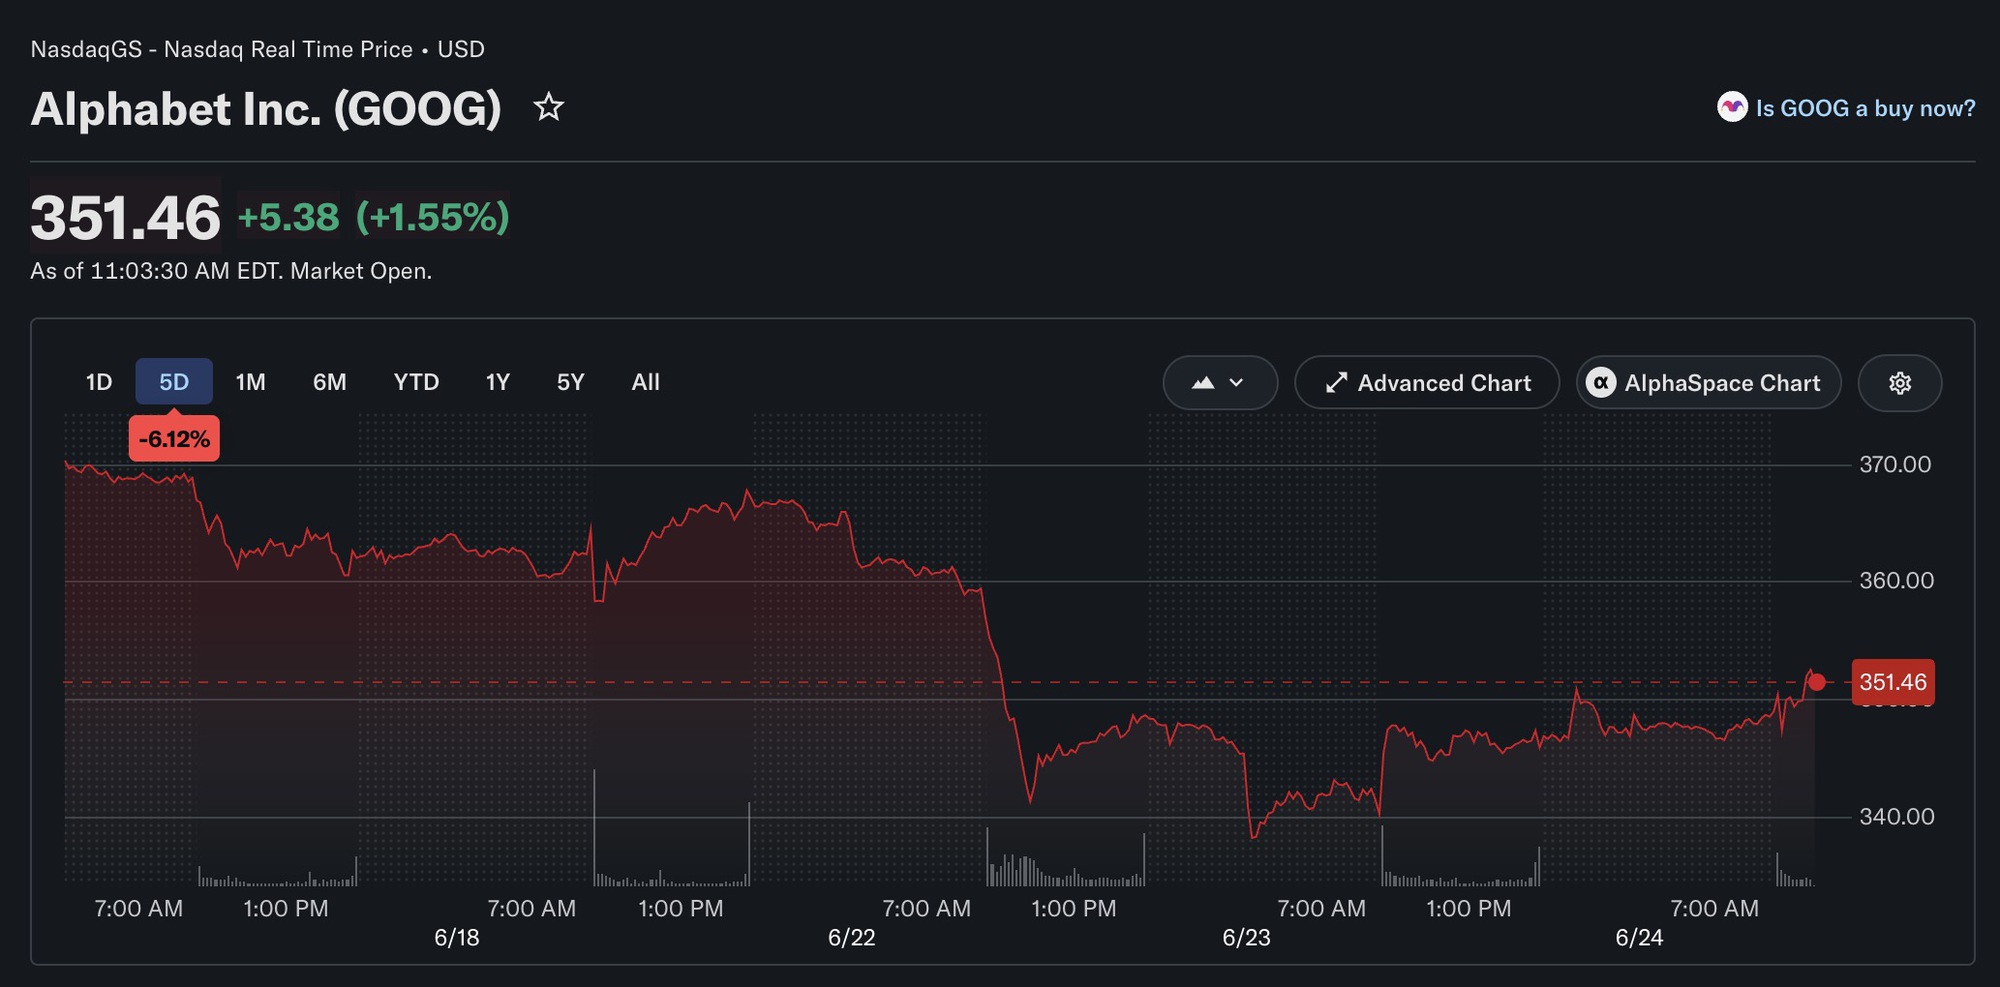2000x987 pixels.
Task: Add GOOG to watchlist with star icon
Action: pos(548,107)
